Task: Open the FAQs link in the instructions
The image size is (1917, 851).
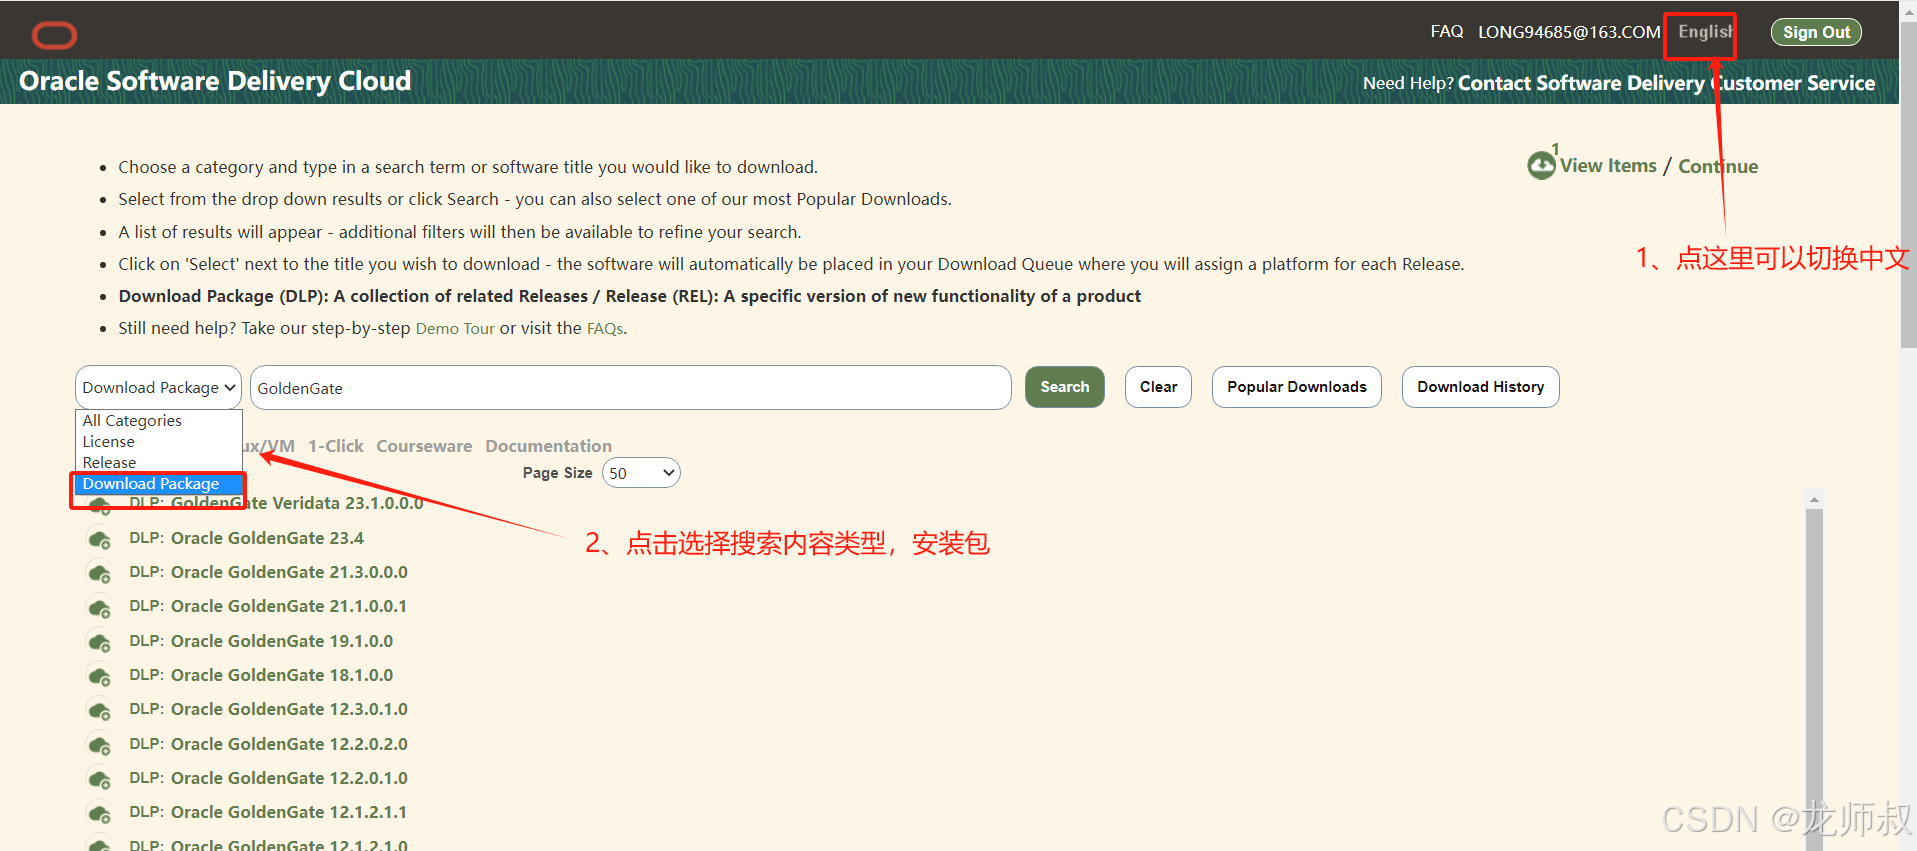Action: (x=605, y=328)
